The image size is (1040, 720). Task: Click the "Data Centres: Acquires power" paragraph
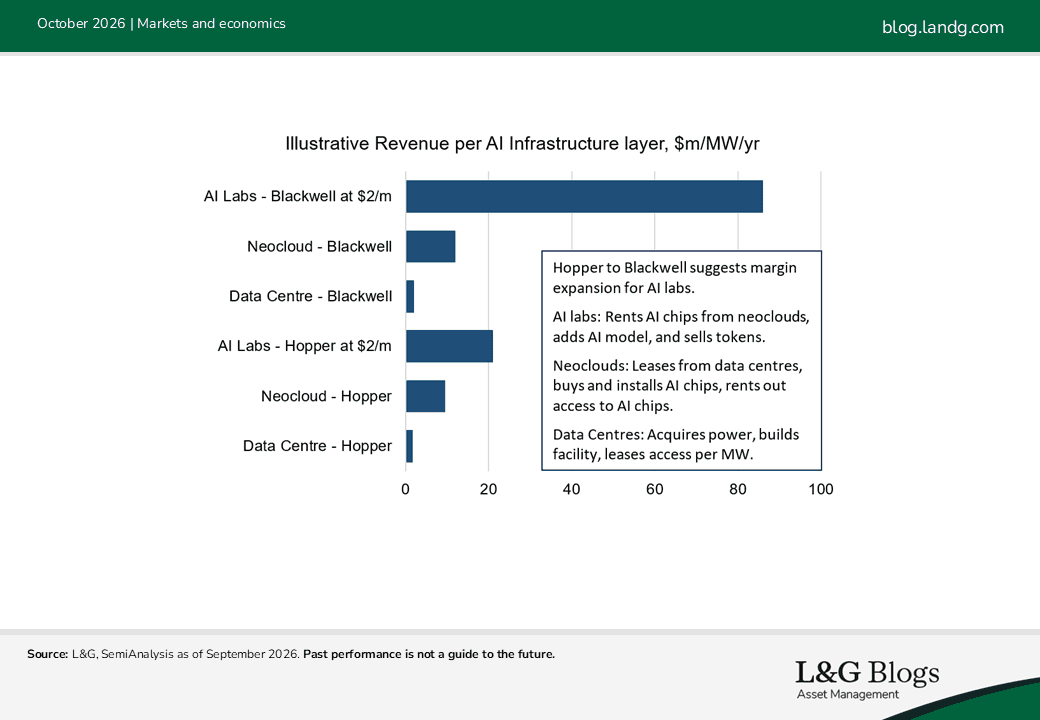(x=676, y=445)
